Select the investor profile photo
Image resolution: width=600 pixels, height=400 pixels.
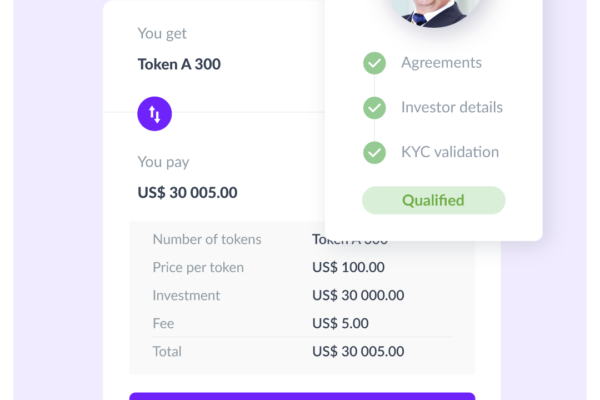(434, 11)
